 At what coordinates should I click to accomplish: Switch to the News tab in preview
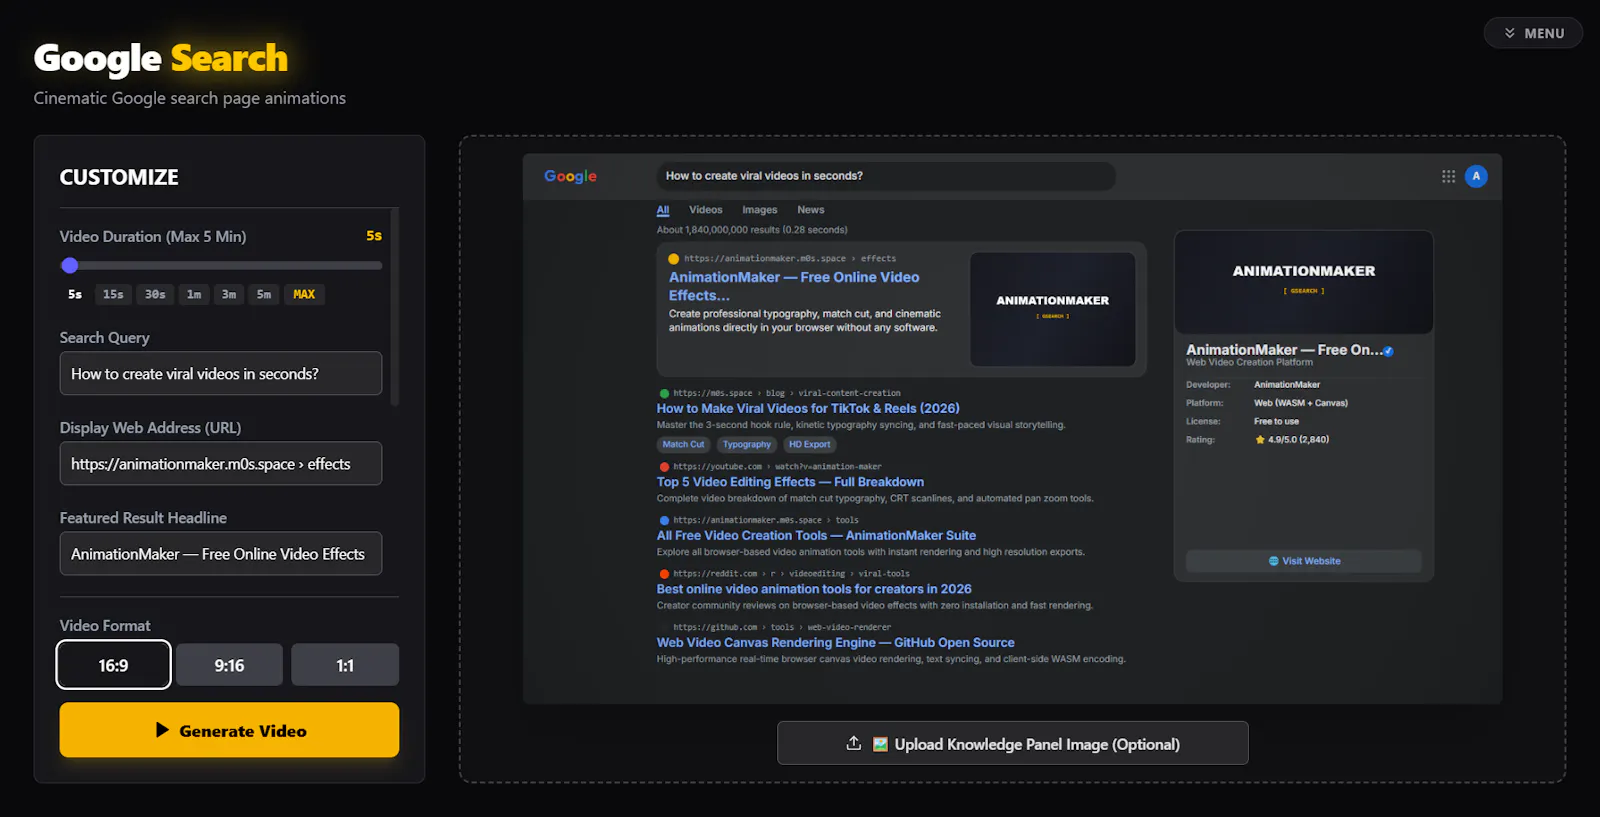click(811, 210)
